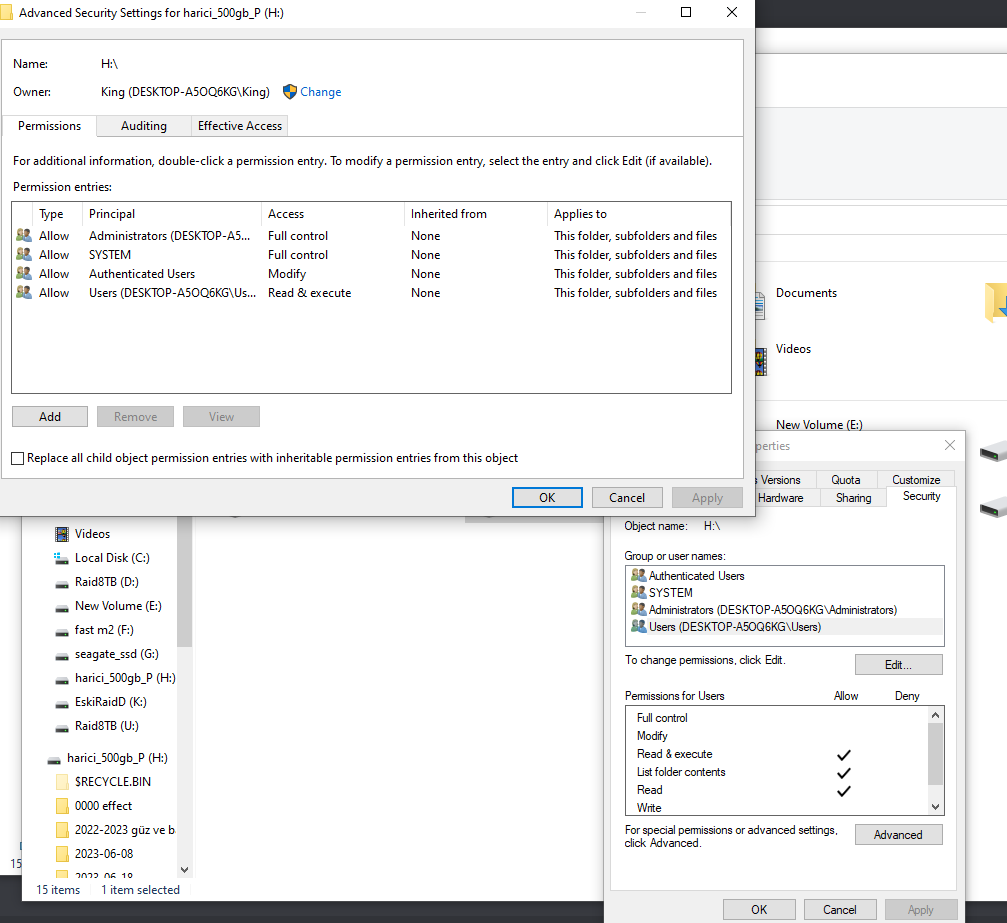1007x923 pixels.
Task: Click the Authenticated Users group icon in the Properties list
Action: pos(638,575)
